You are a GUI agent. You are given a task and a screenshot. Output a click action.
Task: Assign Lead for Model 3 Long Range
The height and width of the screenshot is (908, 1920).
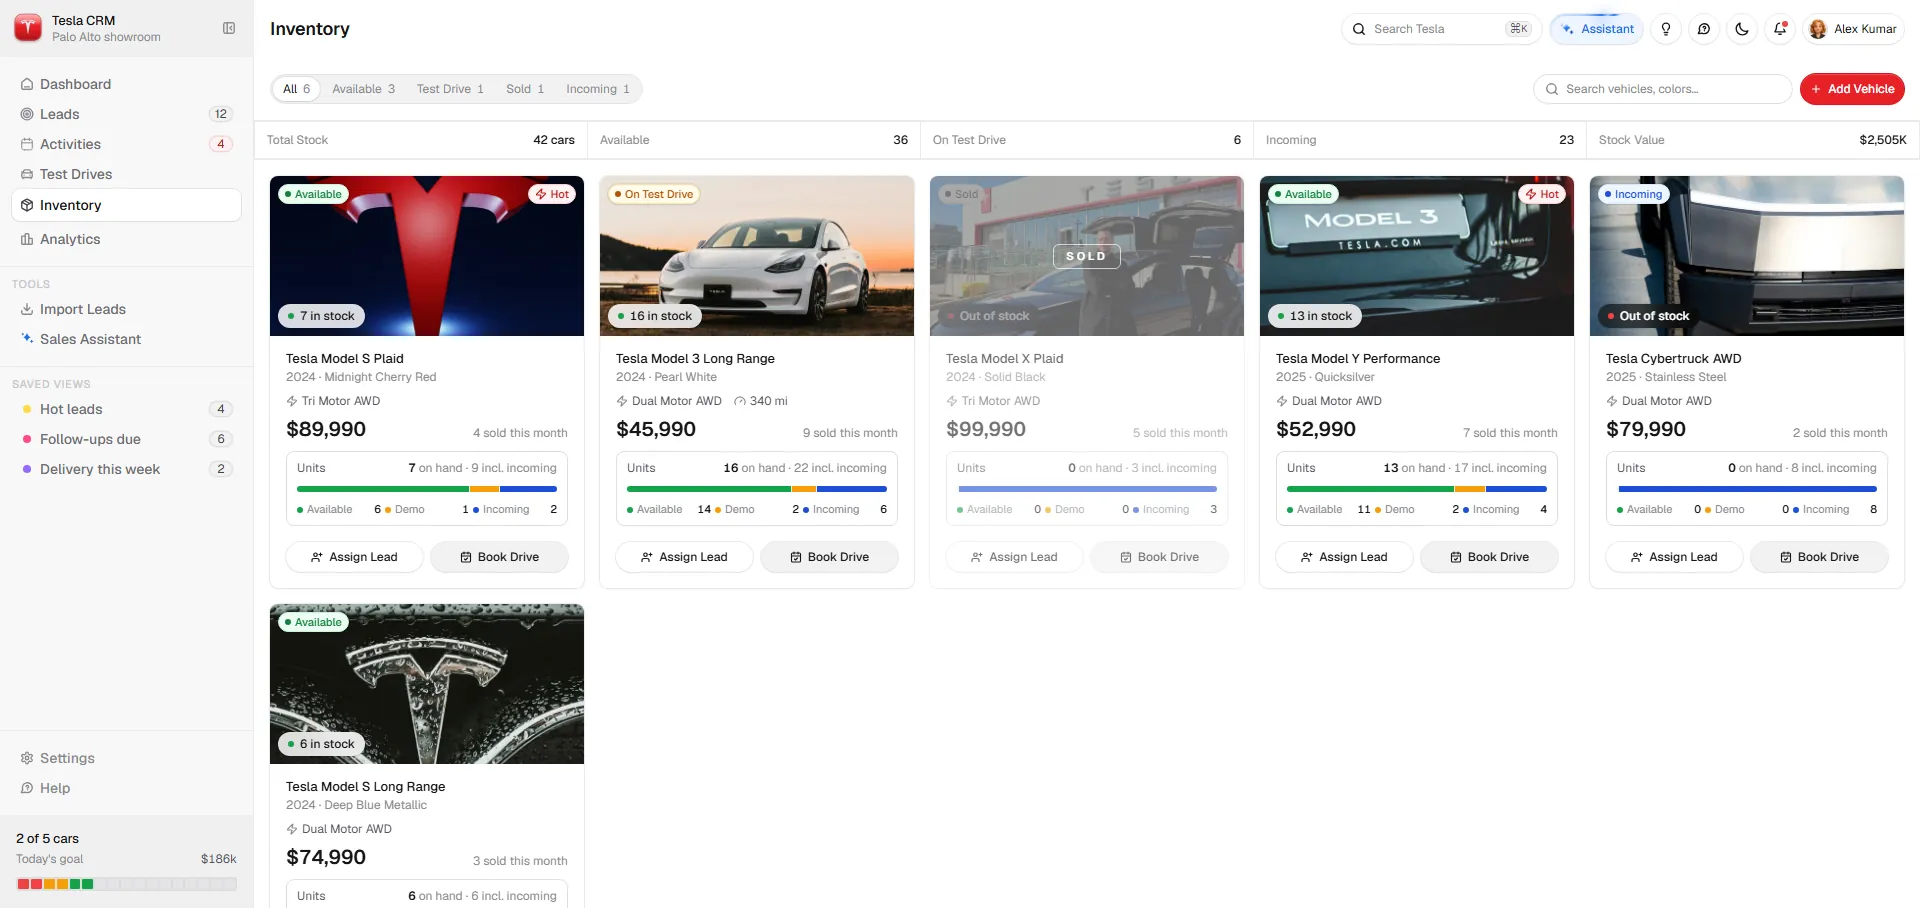pos(684,557)
